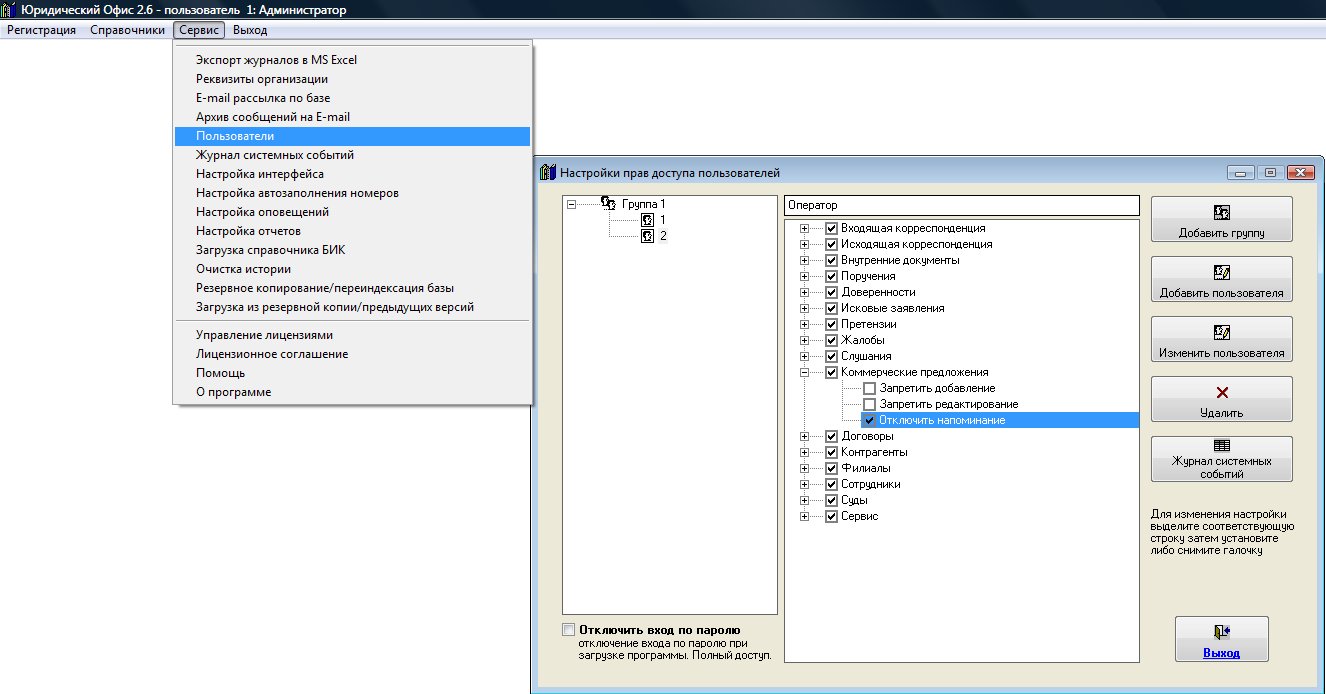The width and height of the screenshot is (1326, 694).
Task: Toggle Коммерческие предложения checkbox
Action: point(831,372)
